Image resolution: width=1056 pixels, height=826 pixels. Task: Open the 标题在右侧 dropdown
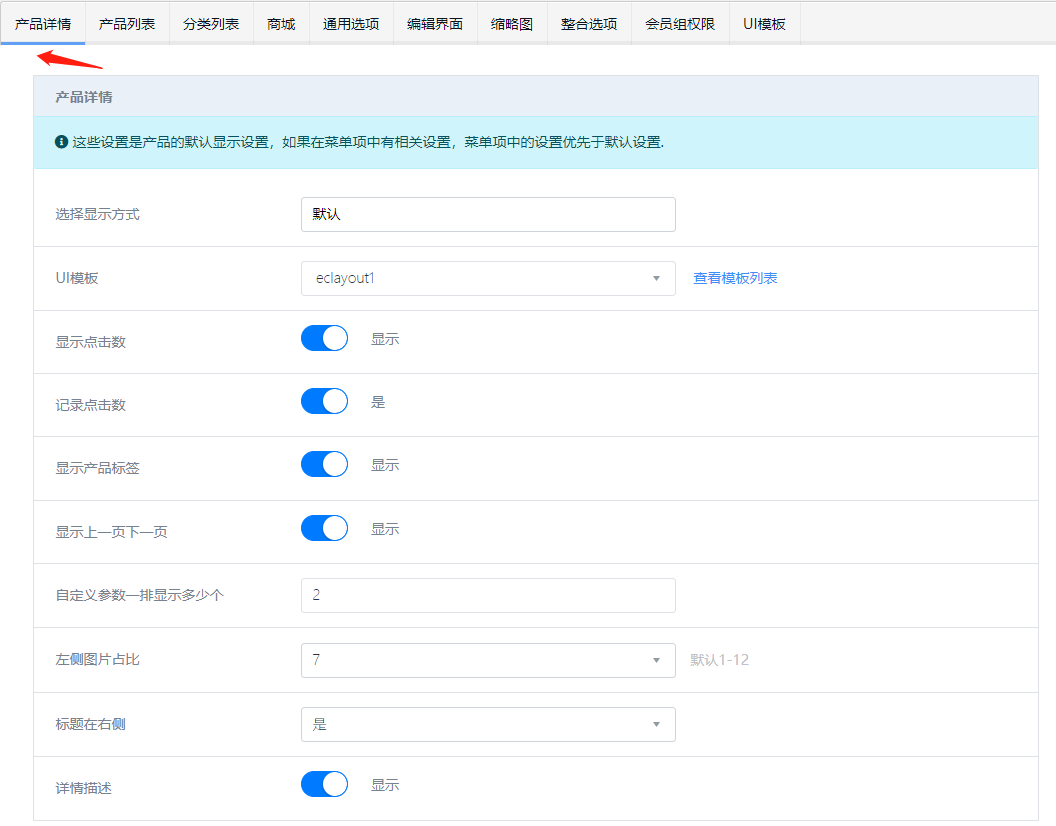(x=488, y=724)
